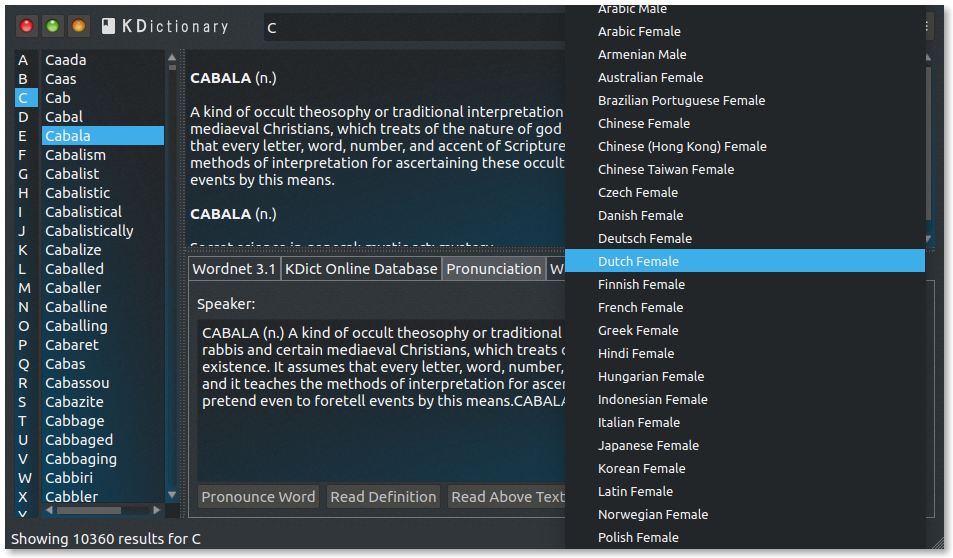Click the orange window button

[78, 26]
